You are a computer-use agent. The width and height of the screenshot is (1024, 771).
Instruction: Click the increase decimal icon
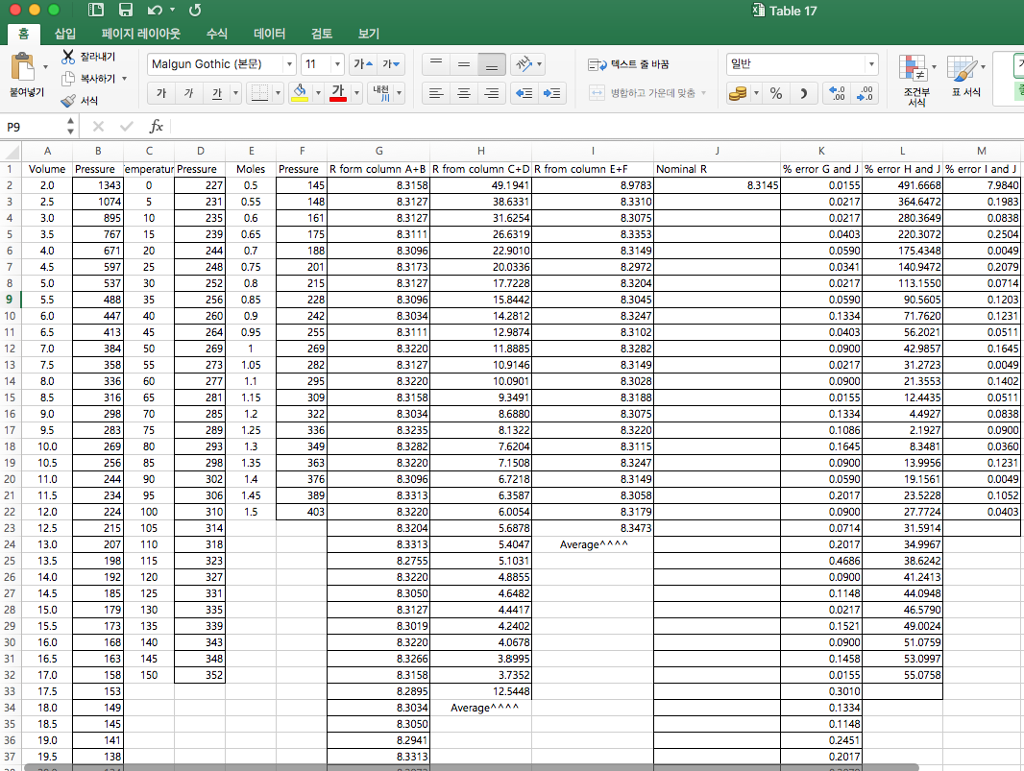837,93
